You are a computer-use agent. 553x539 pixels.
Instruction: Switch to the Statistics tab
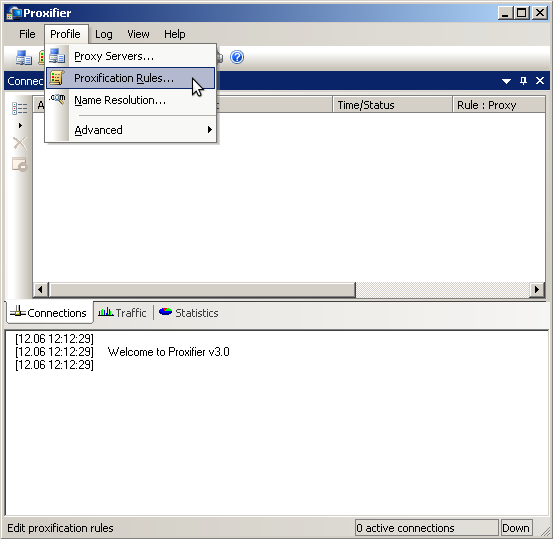(188, 313)
